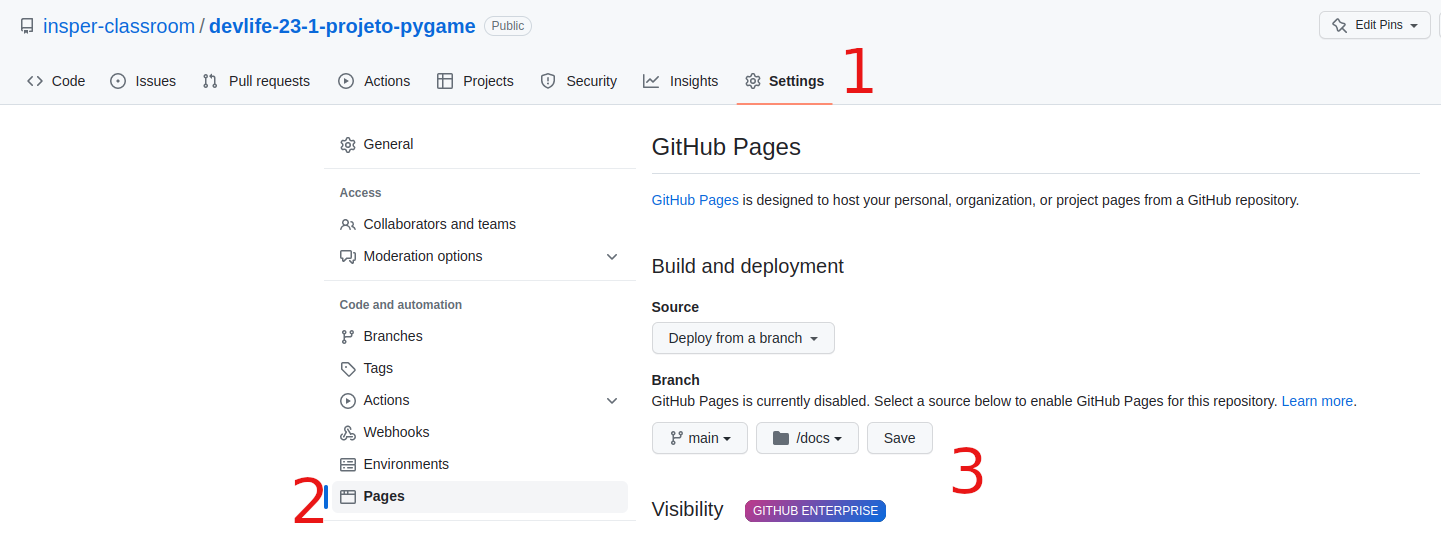This screenshot has height=537, width=1441.
Task: Open the Deploy from a branch dropdown
Action: pyautogui.click(x=743, y=338)
